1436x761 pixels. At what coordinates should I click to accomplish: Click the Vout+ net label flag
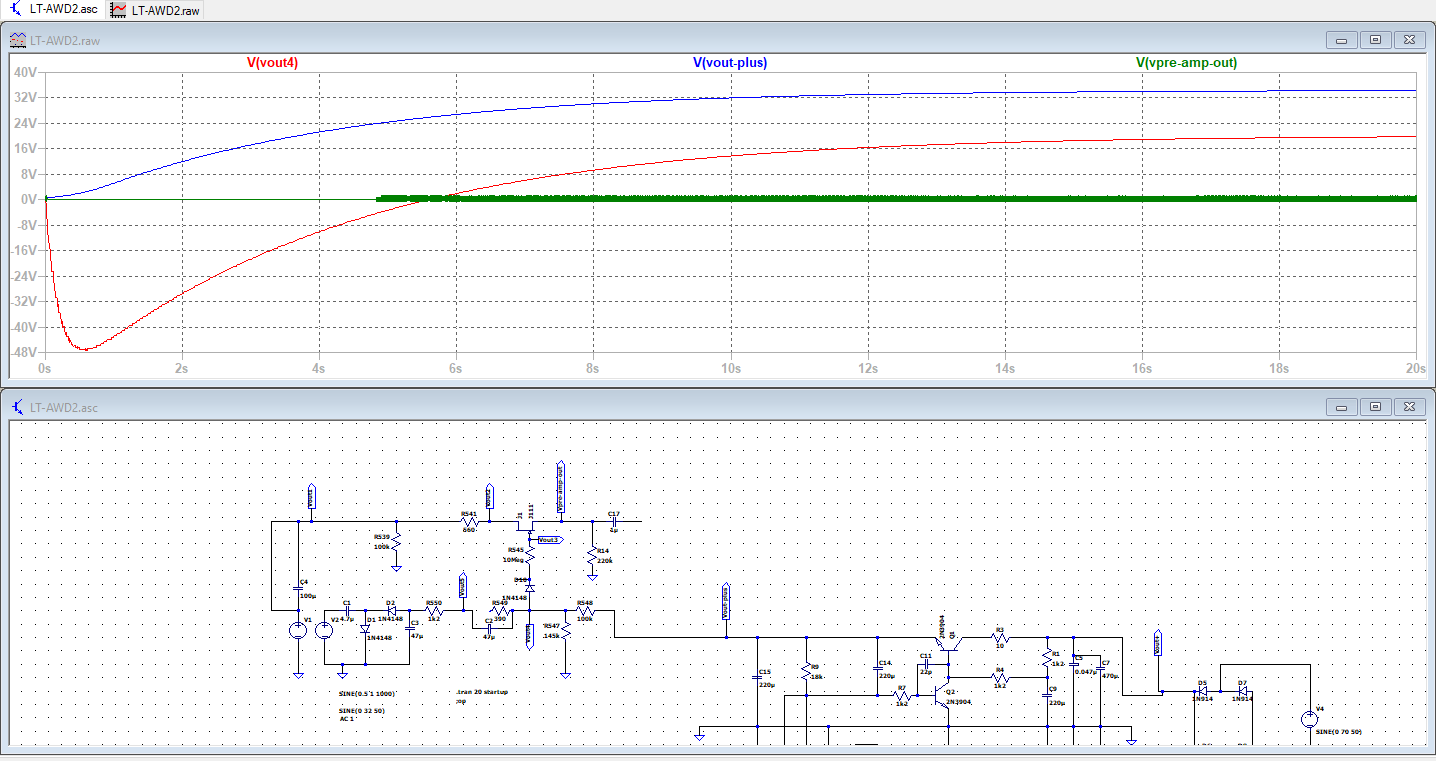tap(1159, 644)
